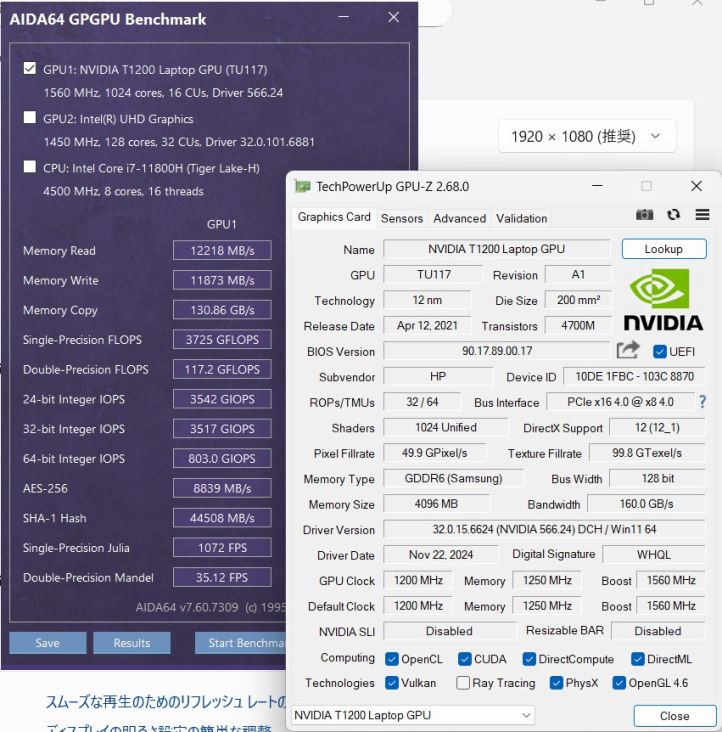
Task: Click the Memory Size 4096 MB field
Action: pyautogui.click(x=436, y=504)
